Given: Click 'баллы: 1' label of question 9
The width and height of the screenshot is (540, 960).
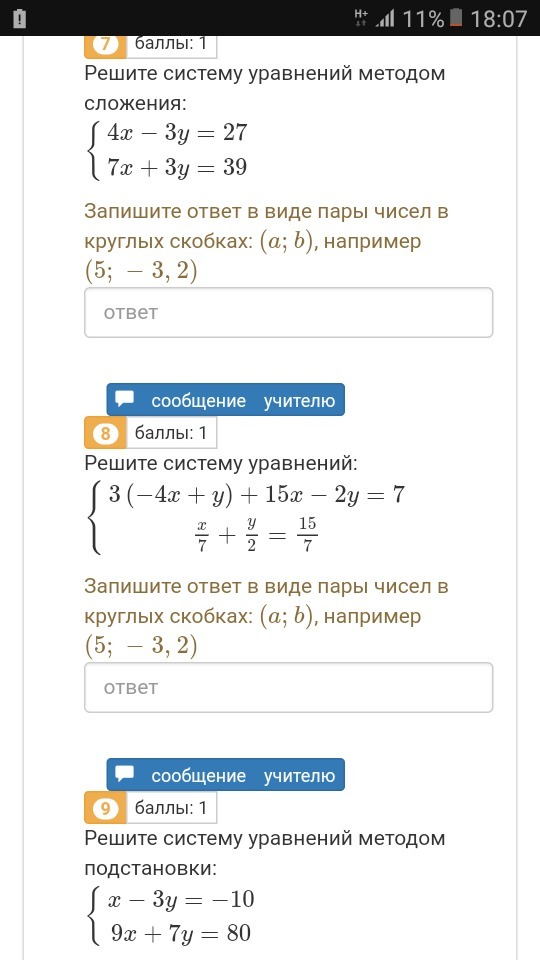Looking at the screenshot, I should click(171, 808).
